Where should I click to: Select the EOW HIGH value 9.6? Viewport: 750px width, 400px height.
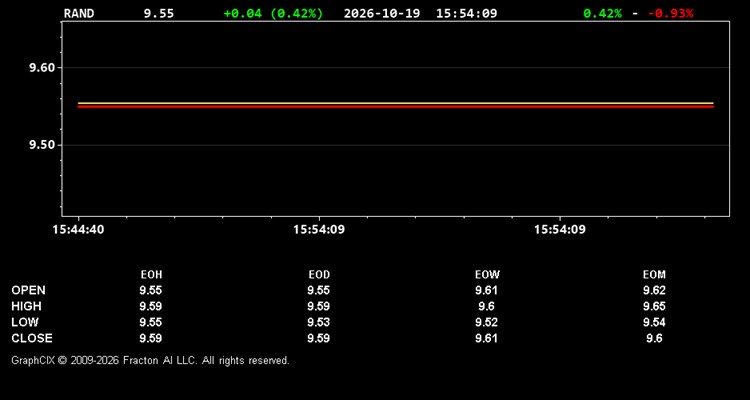(x=486, y=306)
